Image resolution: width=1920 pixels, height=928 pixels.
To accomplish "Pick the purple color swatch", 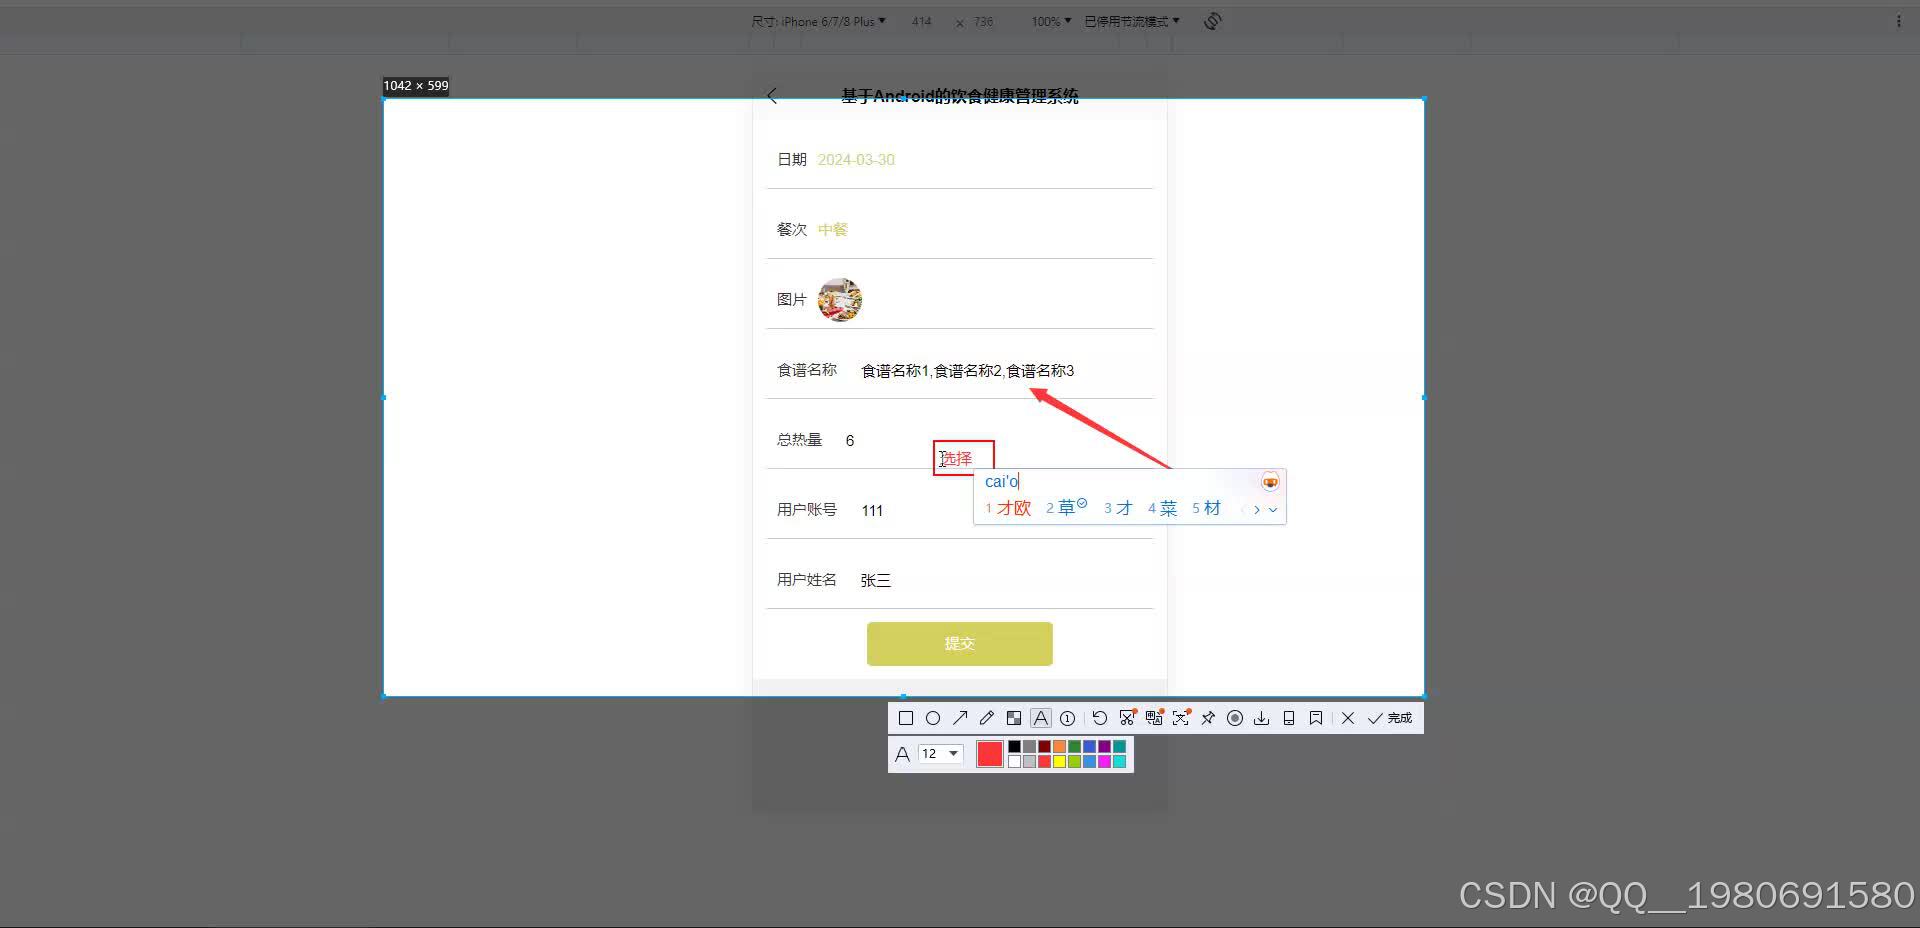I will 1104,746.
